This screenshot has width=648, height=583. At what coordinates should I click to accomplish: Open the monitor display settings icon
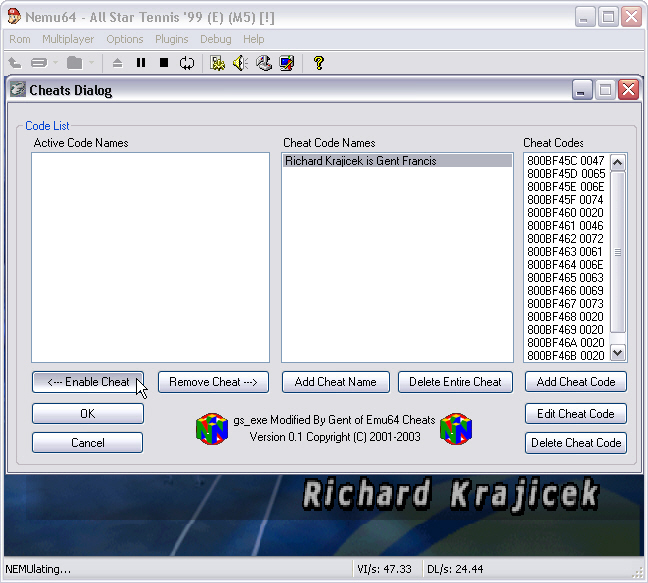287,63
